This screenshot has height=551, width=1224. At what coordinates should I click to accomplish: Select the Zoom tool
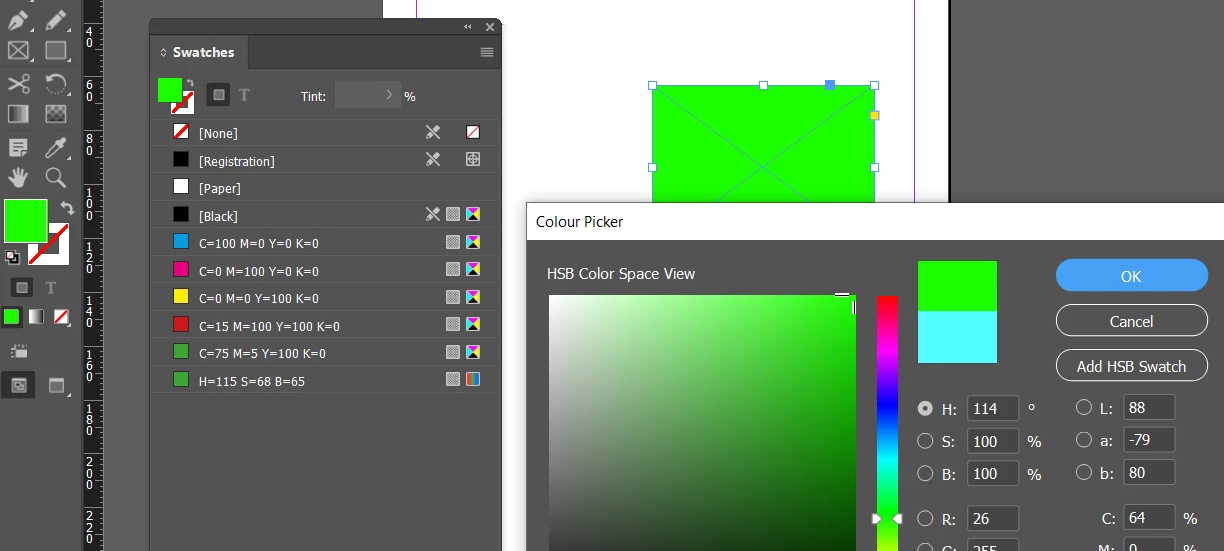pos(56,178)
